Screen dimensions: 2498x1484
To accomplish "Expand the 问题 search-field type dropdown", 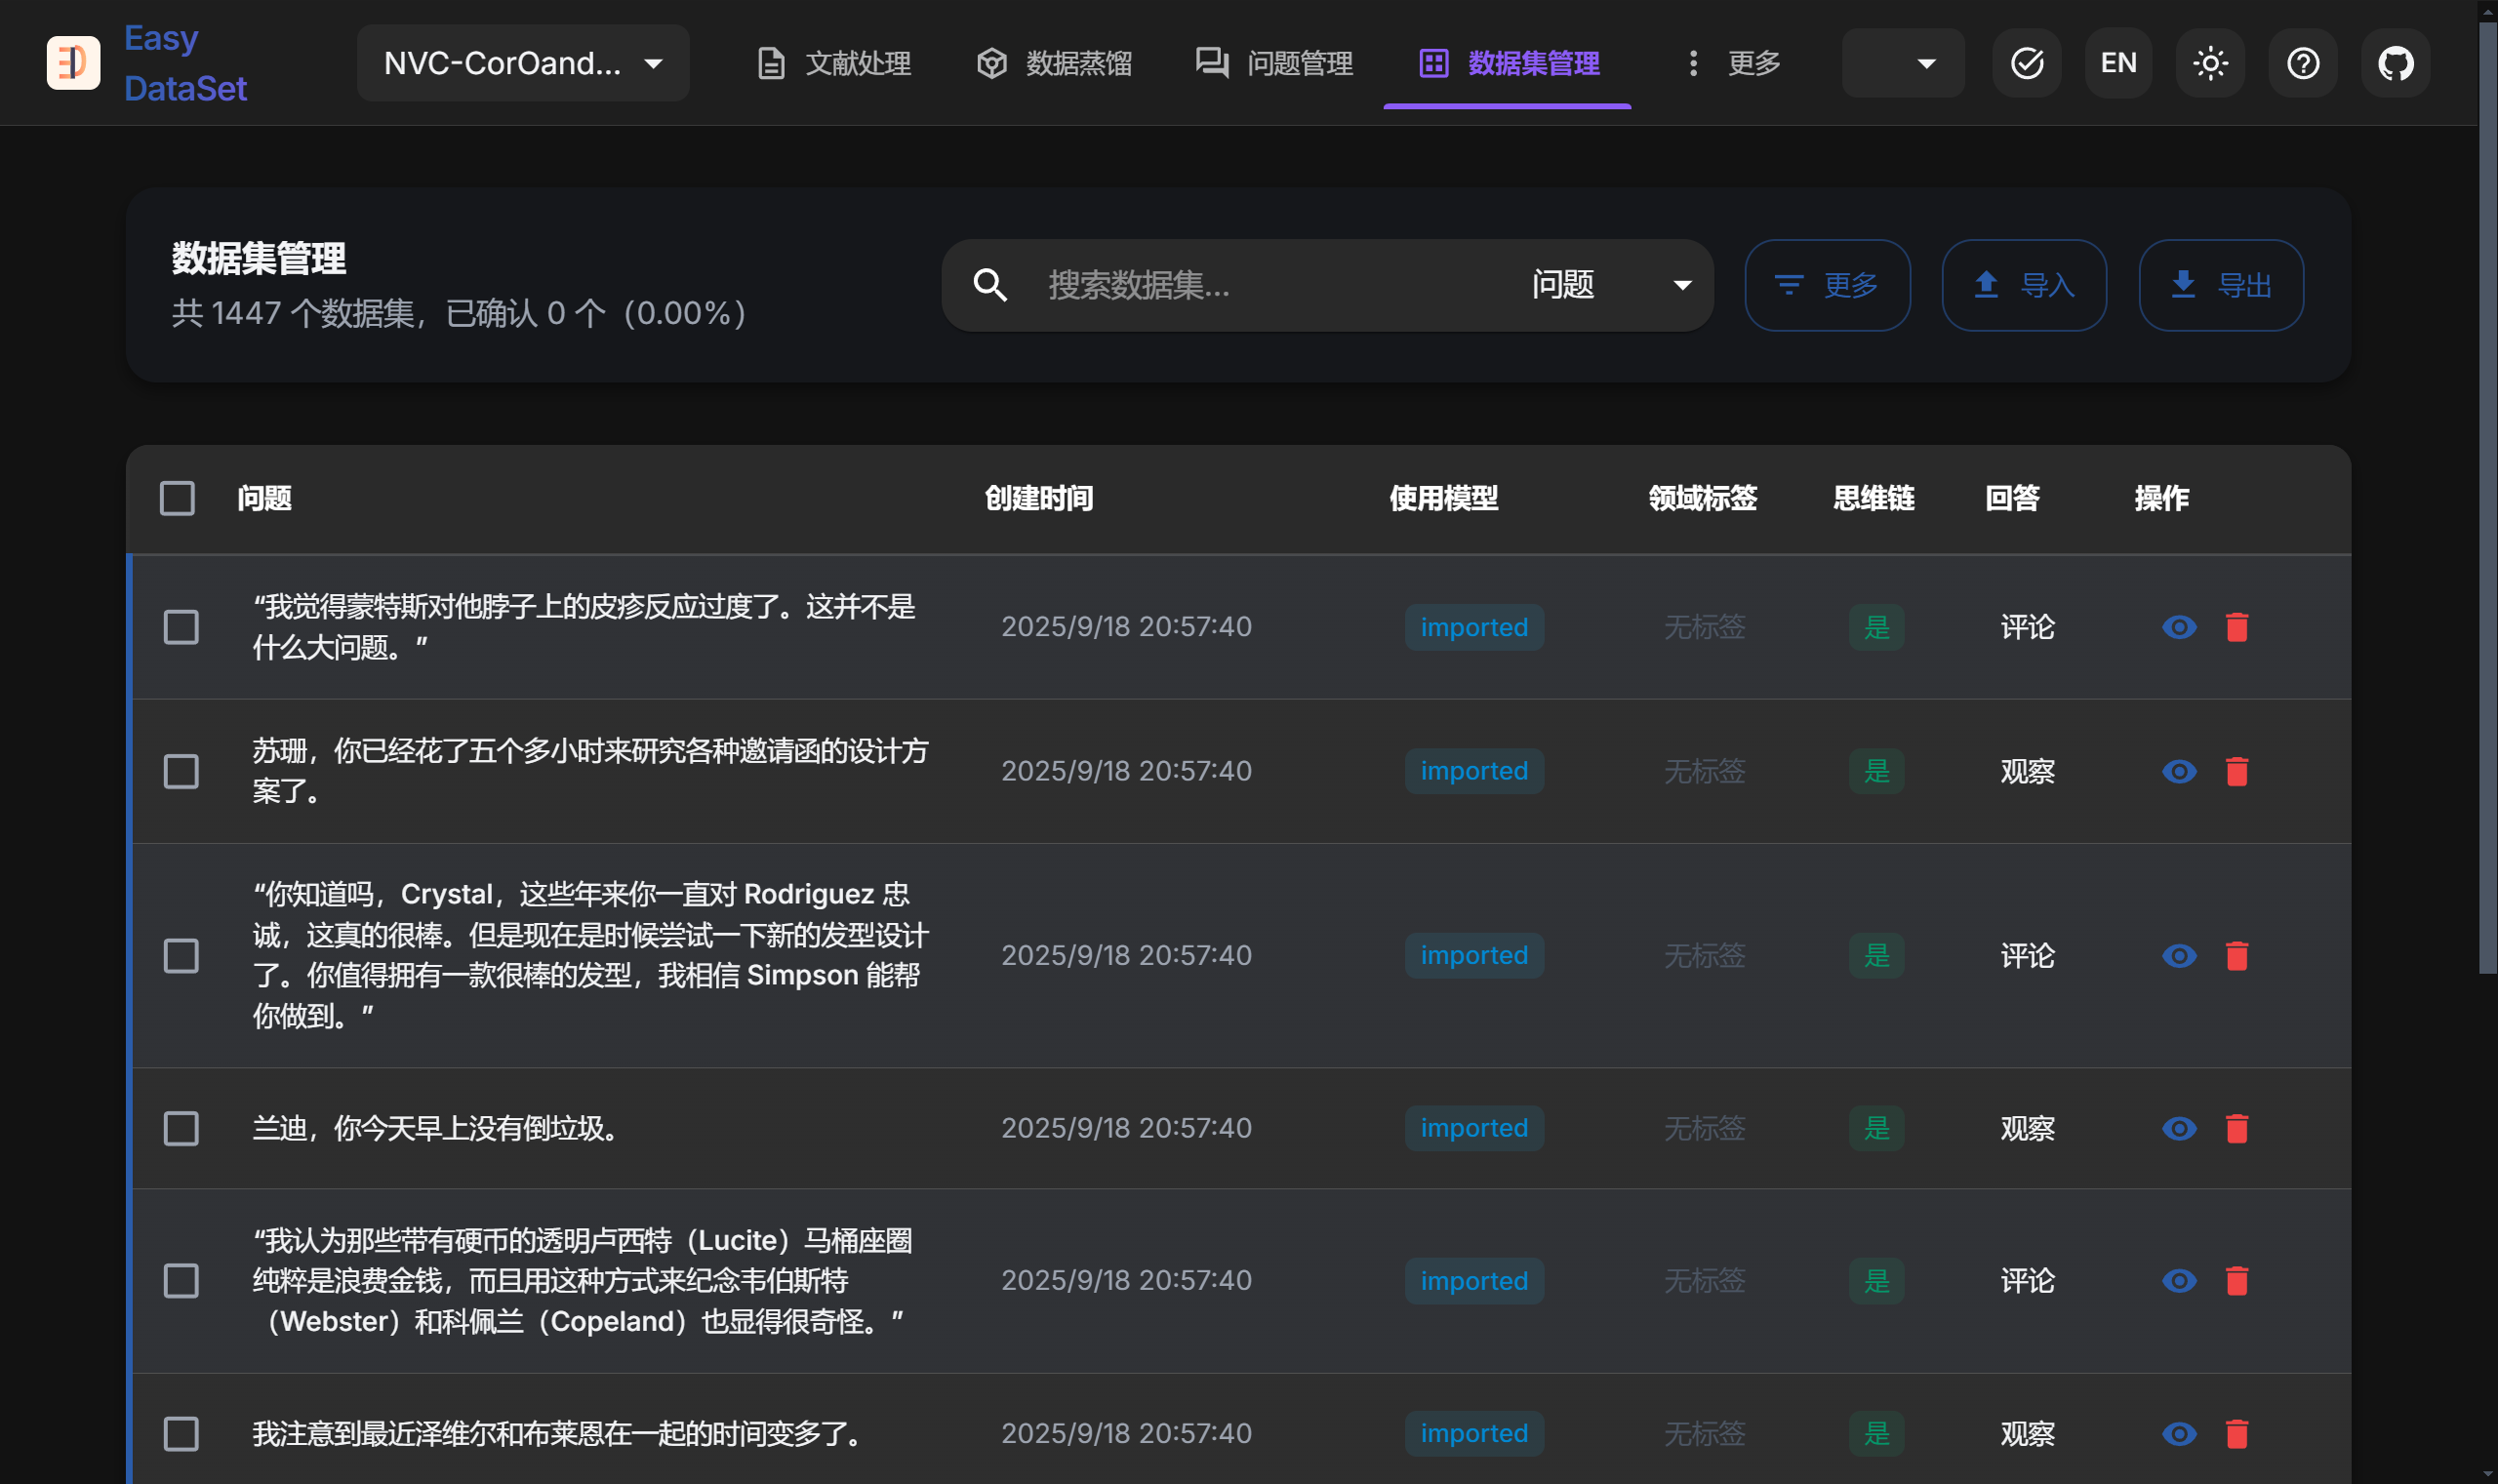I will tap(1610, 285).
